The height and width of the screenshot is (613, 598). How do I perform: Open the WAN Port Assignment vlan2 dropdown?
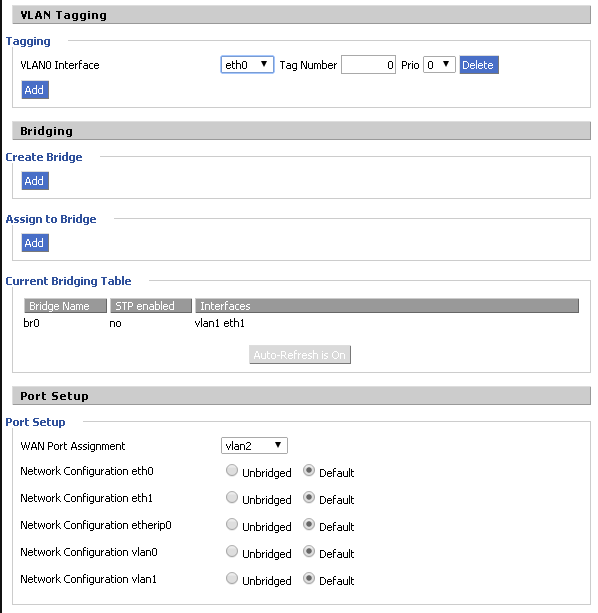pyautogui.click(x=254, y=446)
